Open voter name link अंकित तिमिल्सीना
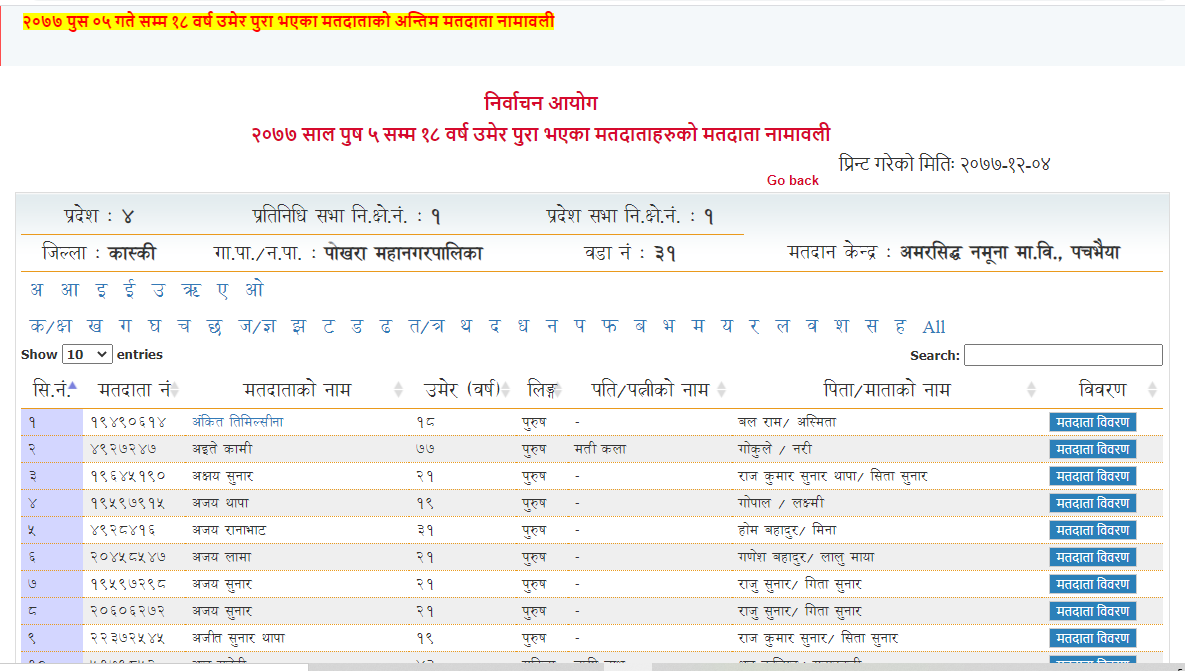The height and width of the screenshot is (671, 1185). coord(237,422)
